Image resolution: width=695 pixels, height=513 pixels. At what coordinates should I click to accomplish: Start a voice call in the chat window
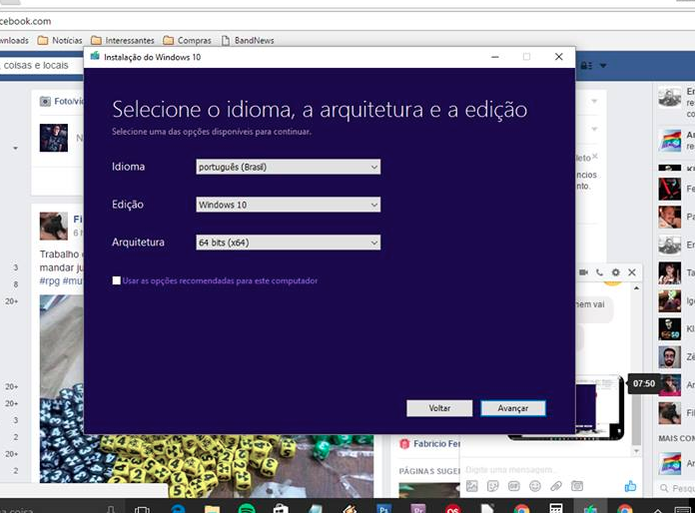coord(599,272)
